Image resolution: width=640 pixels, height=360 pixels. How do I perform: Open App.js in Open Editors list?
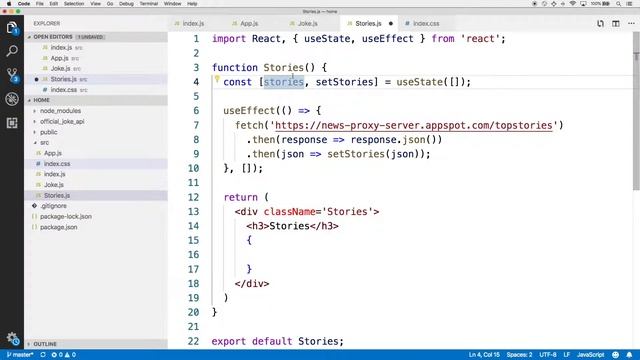point(96,58)
